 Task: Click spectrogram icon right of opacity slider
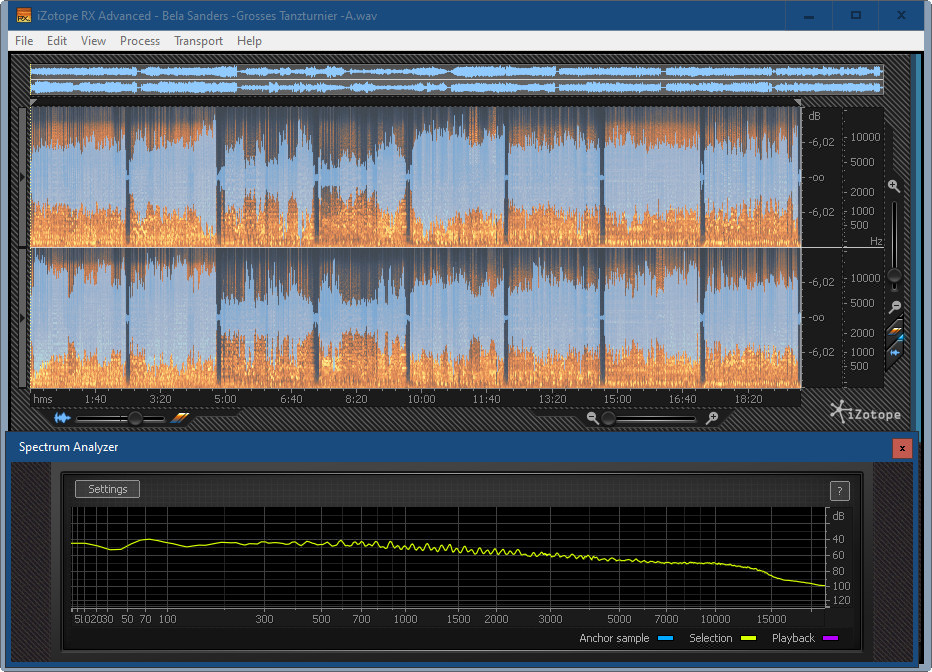click(x=180, y=418)
